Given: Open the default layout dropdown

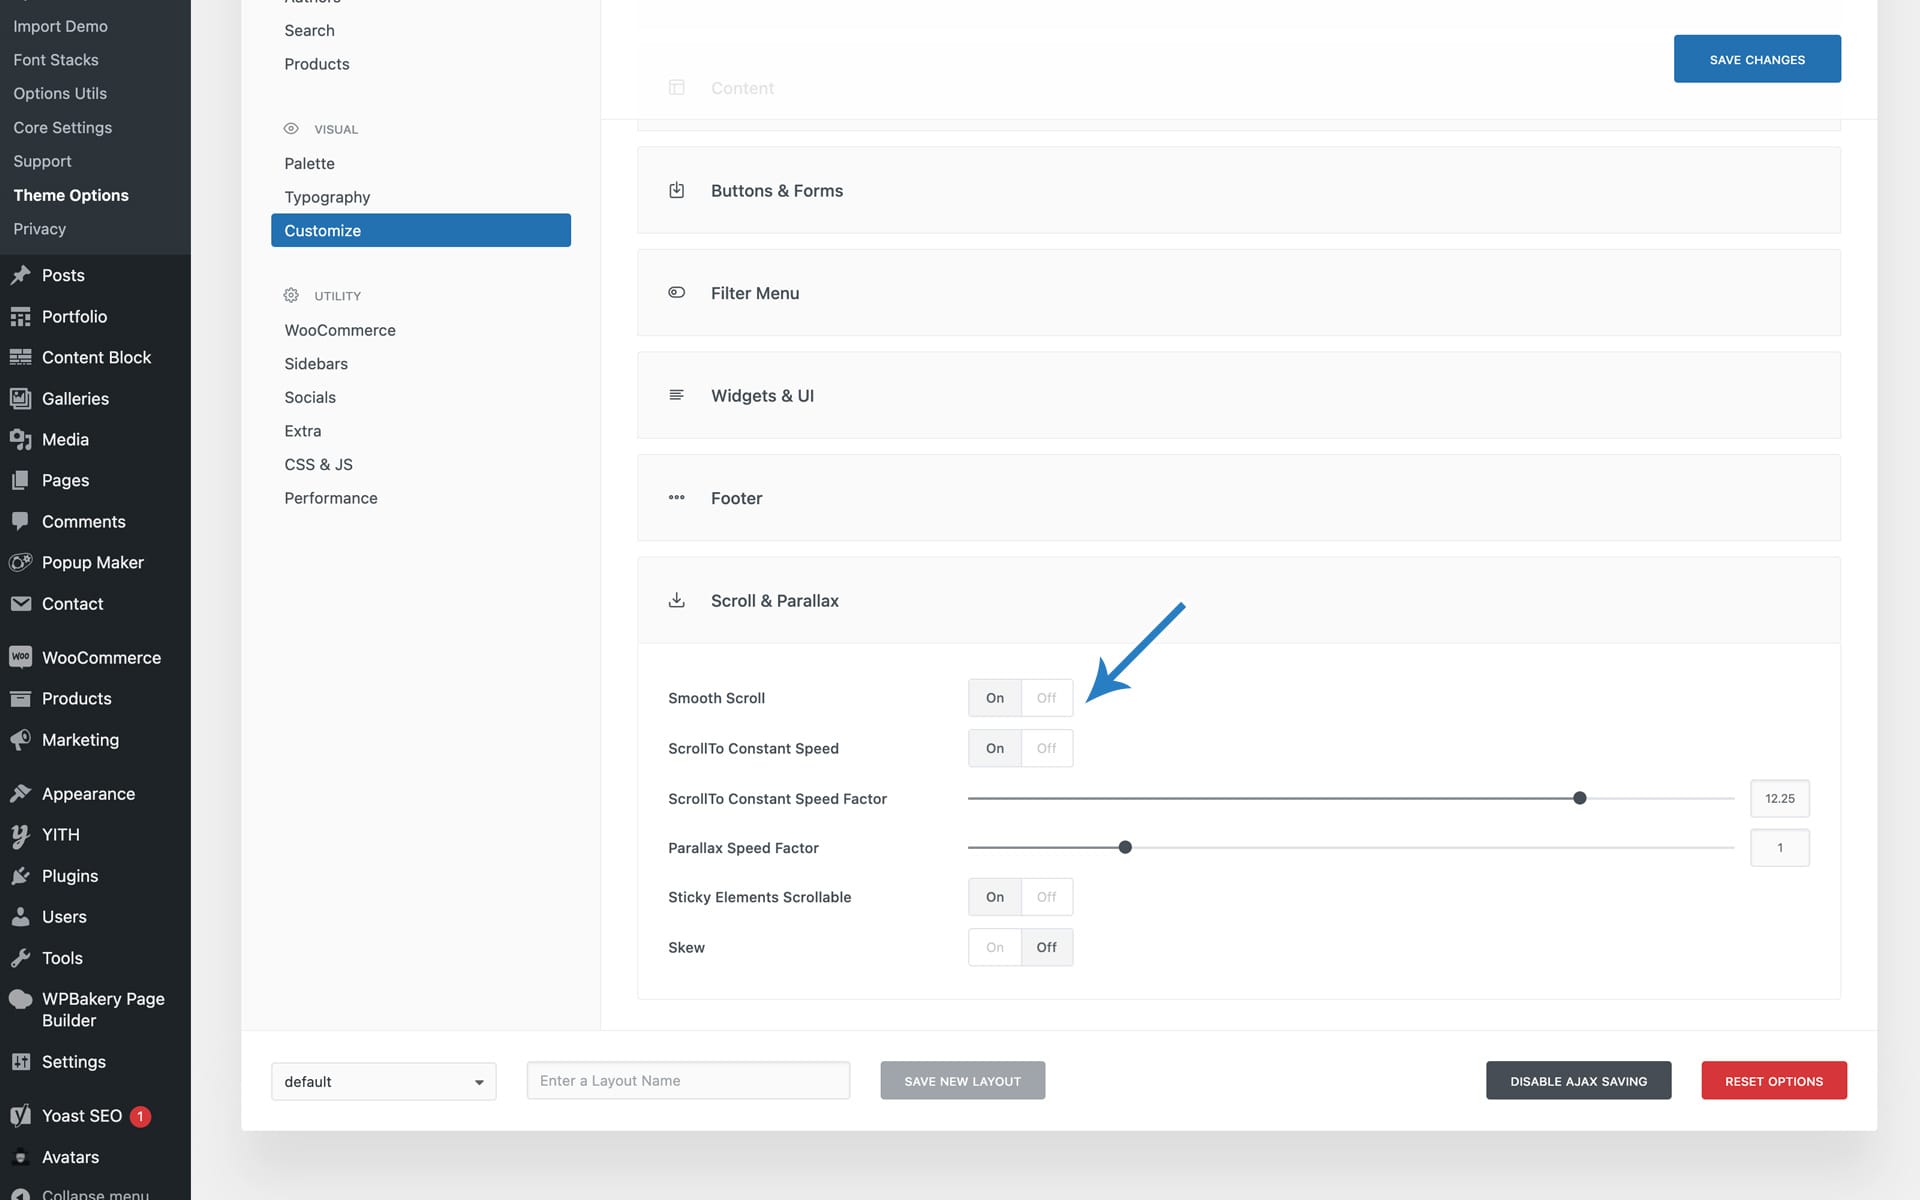Looking at the screenshot, I should [x=383, y=1081].
